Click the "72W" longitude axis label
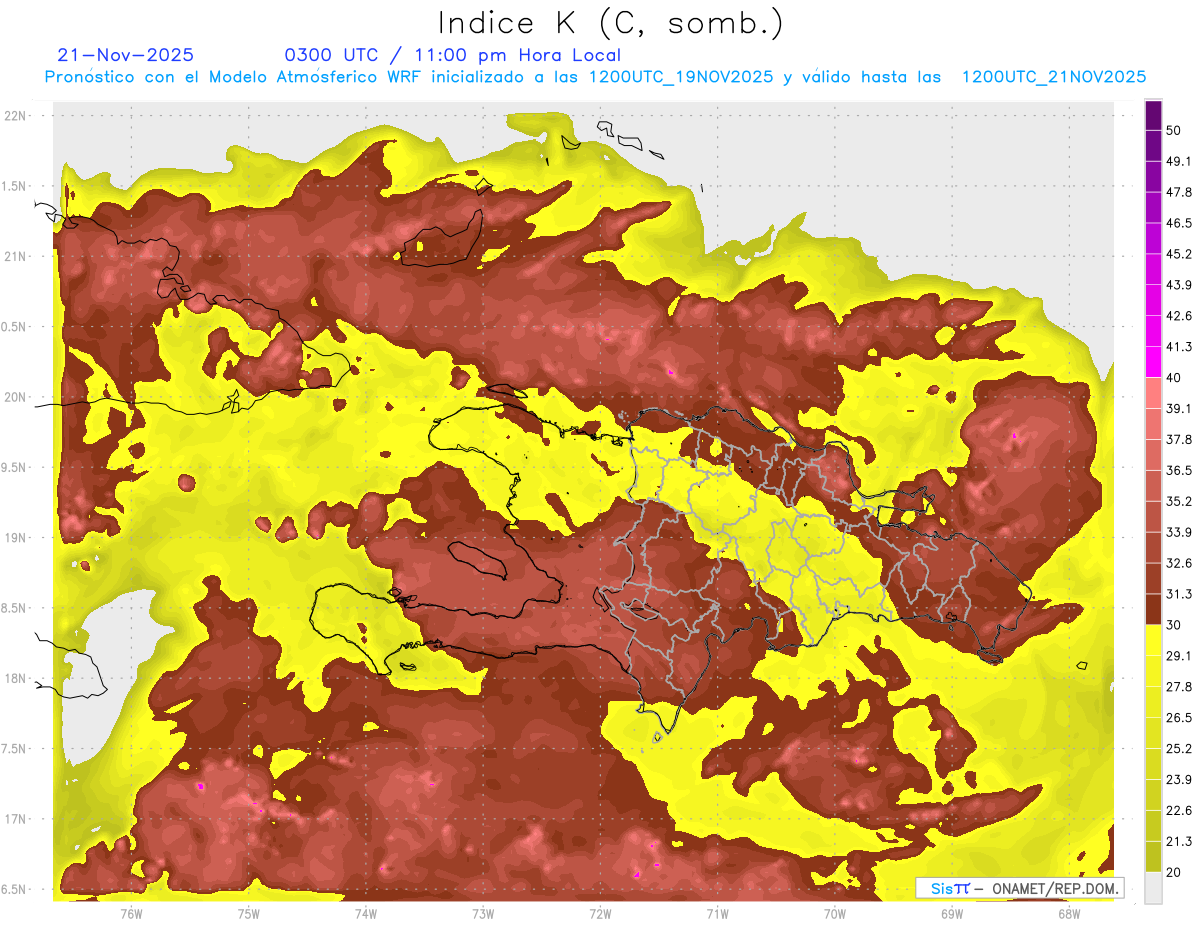 [x=600, y=913]
